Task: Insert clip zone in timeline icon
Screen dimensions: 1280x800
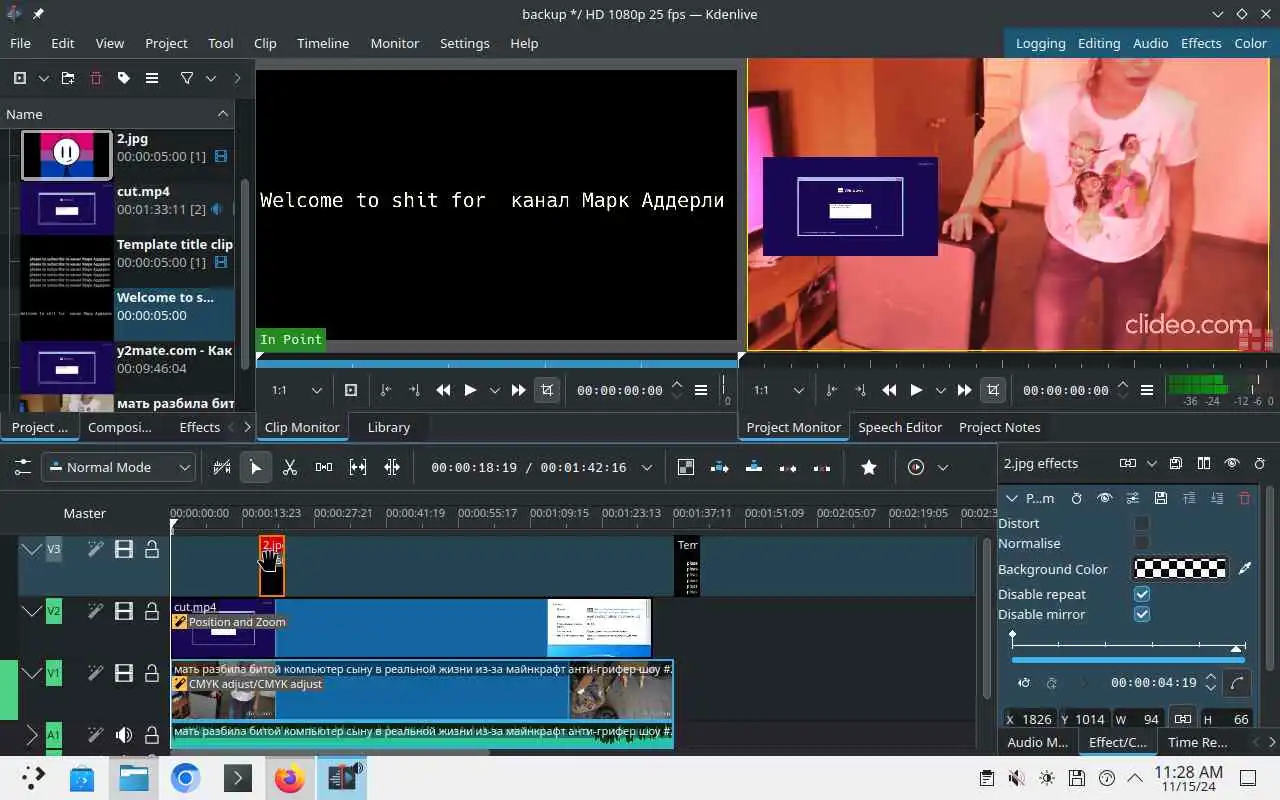Action: click(720, 467)
